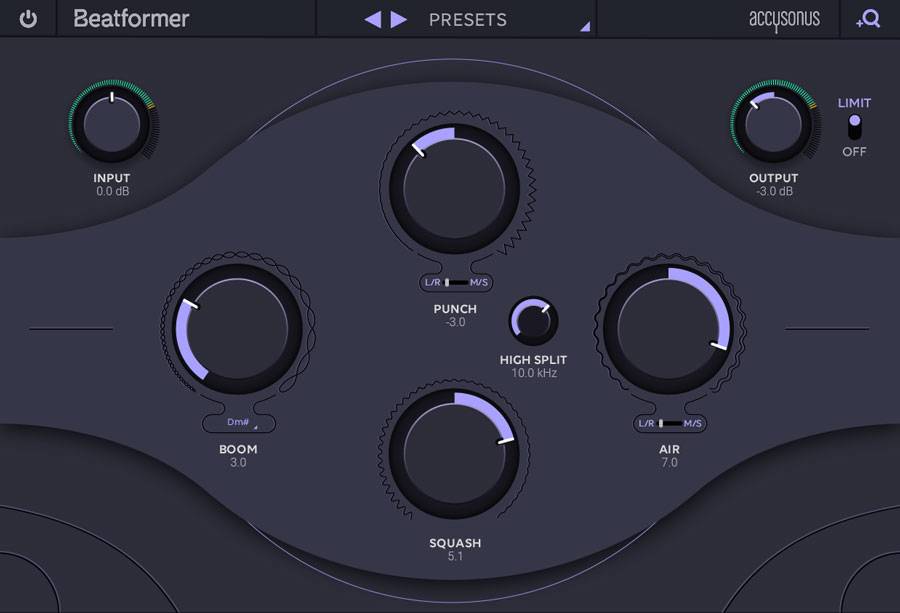Toggle Air L/R to M/S switch
The height and width of the screenshot is (613, 900).
tap(669, 423)
